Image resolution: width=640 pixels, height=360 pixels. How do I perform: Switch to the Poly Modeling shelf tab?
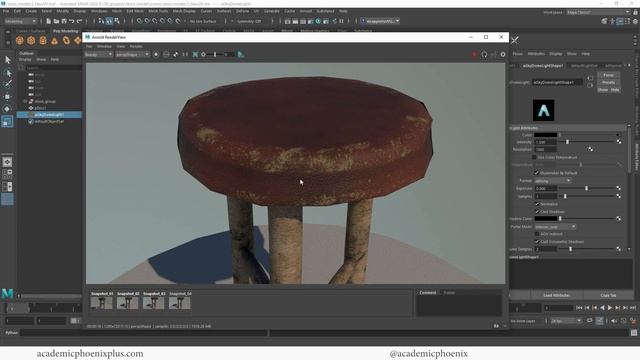point(65,31)
